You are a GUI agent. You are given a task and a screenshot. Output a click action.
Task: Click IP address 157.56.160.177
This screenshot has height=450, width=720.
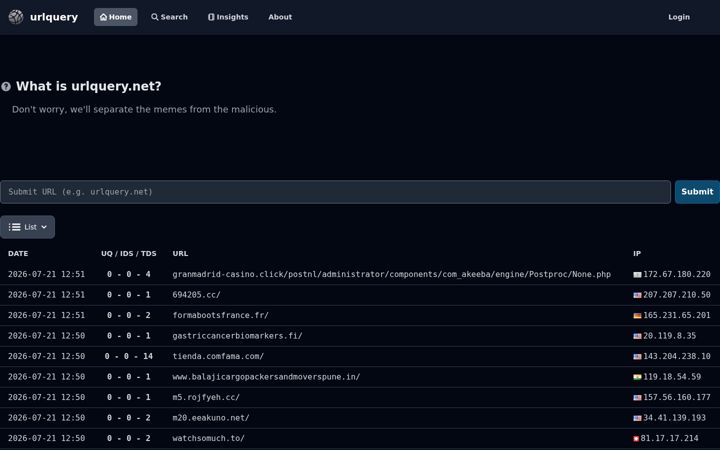click(677, 397)
